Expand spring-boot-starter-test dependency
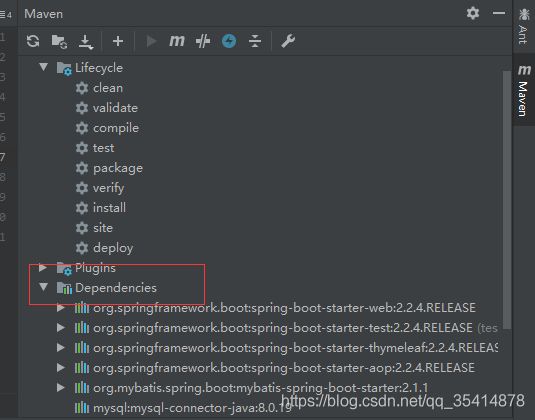 61,328
